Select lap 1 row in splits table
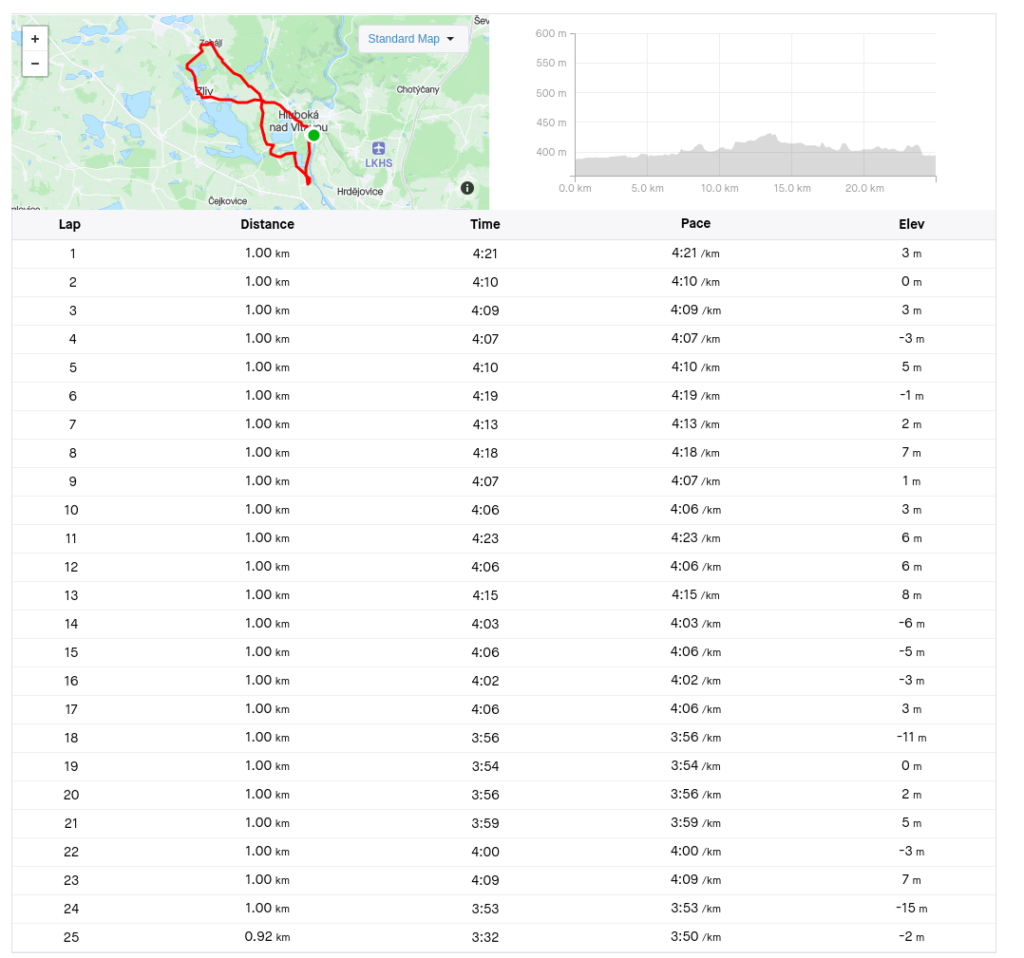 point(504,253)
